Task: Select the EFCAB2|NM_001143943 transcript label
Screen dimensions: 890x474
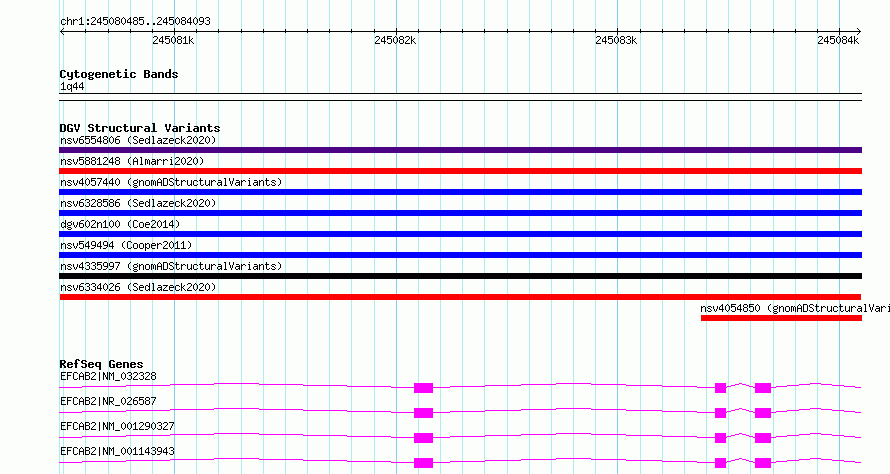Action: pyautogui.click(x=117, y=451)
